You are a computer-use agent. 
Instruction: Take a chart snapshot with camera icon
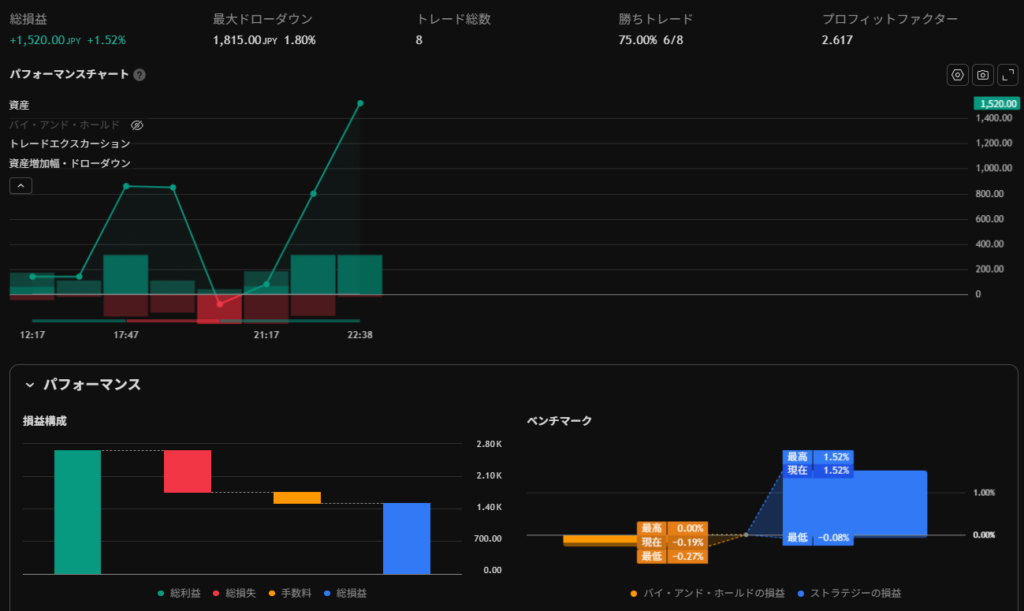[982, 75]
